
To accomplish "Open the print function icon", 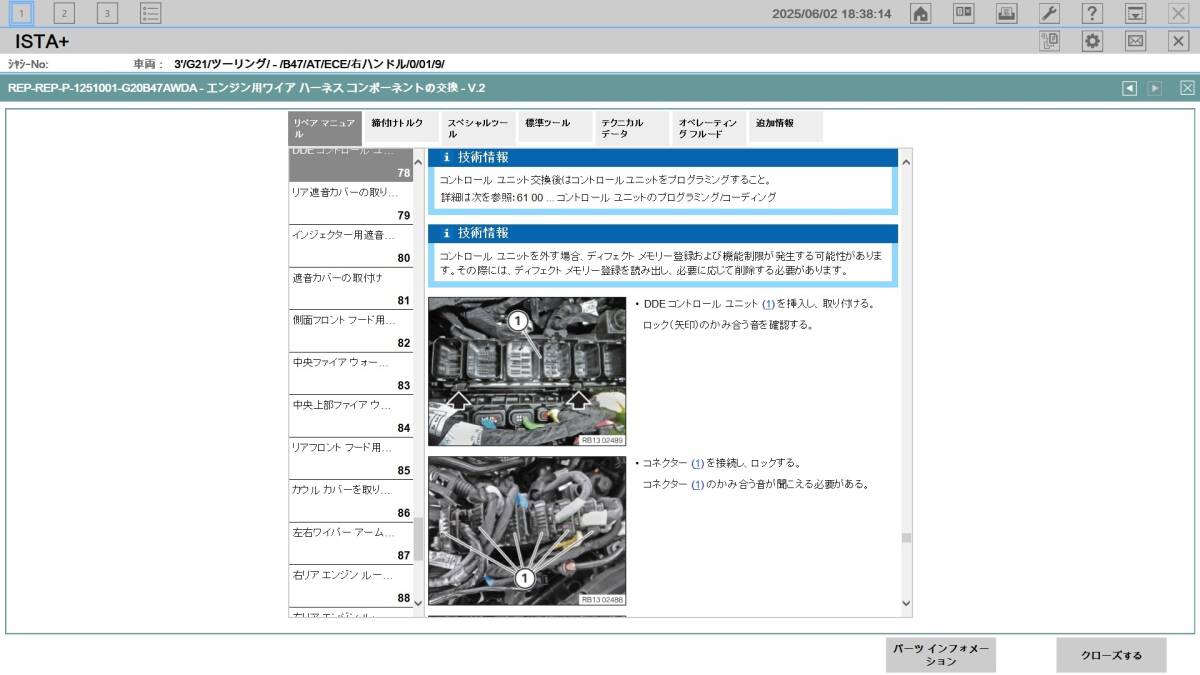I will (1005, 14).
